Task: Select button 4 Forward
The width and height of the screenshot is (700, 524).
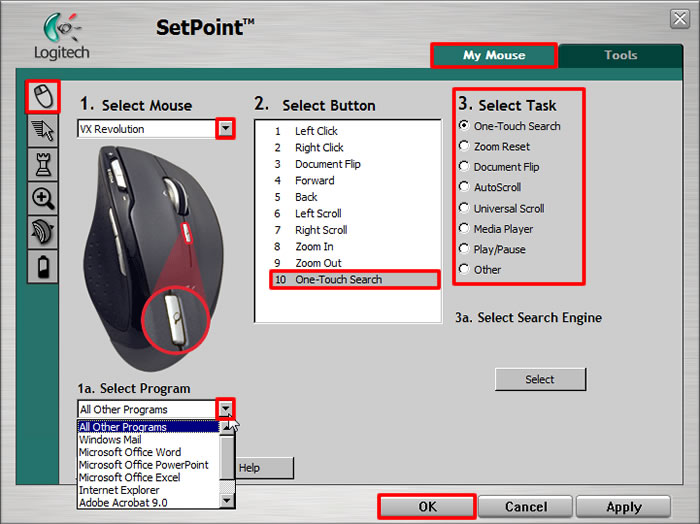Action: coord(348,180)
